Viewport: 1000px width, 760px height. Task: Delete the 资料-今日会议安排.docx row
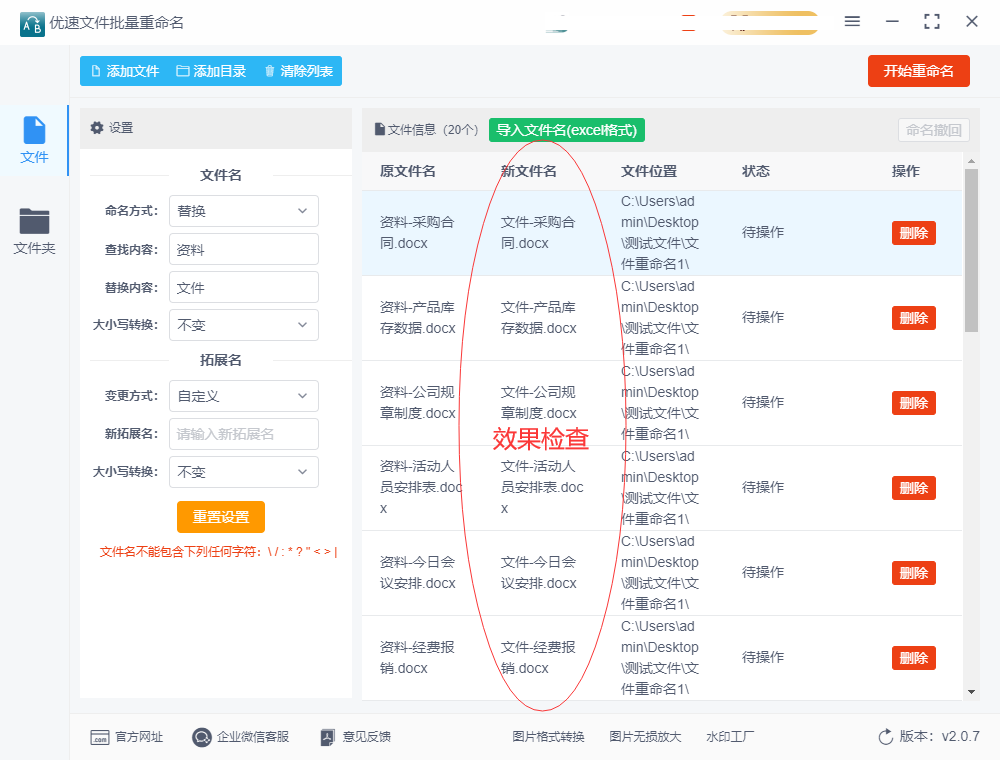913,573
